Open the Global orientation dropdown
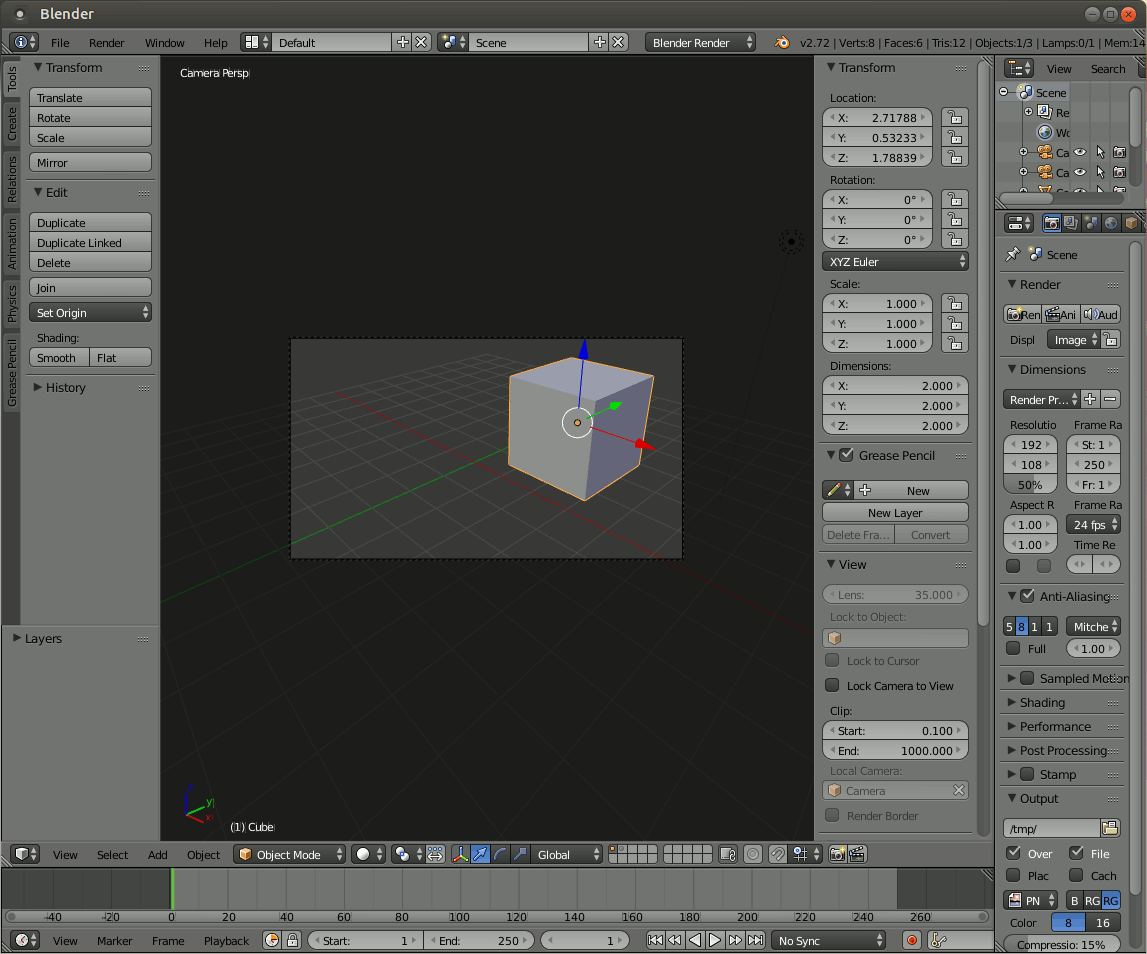This screenshot has height=954, width=1147. tap(567, 854)
